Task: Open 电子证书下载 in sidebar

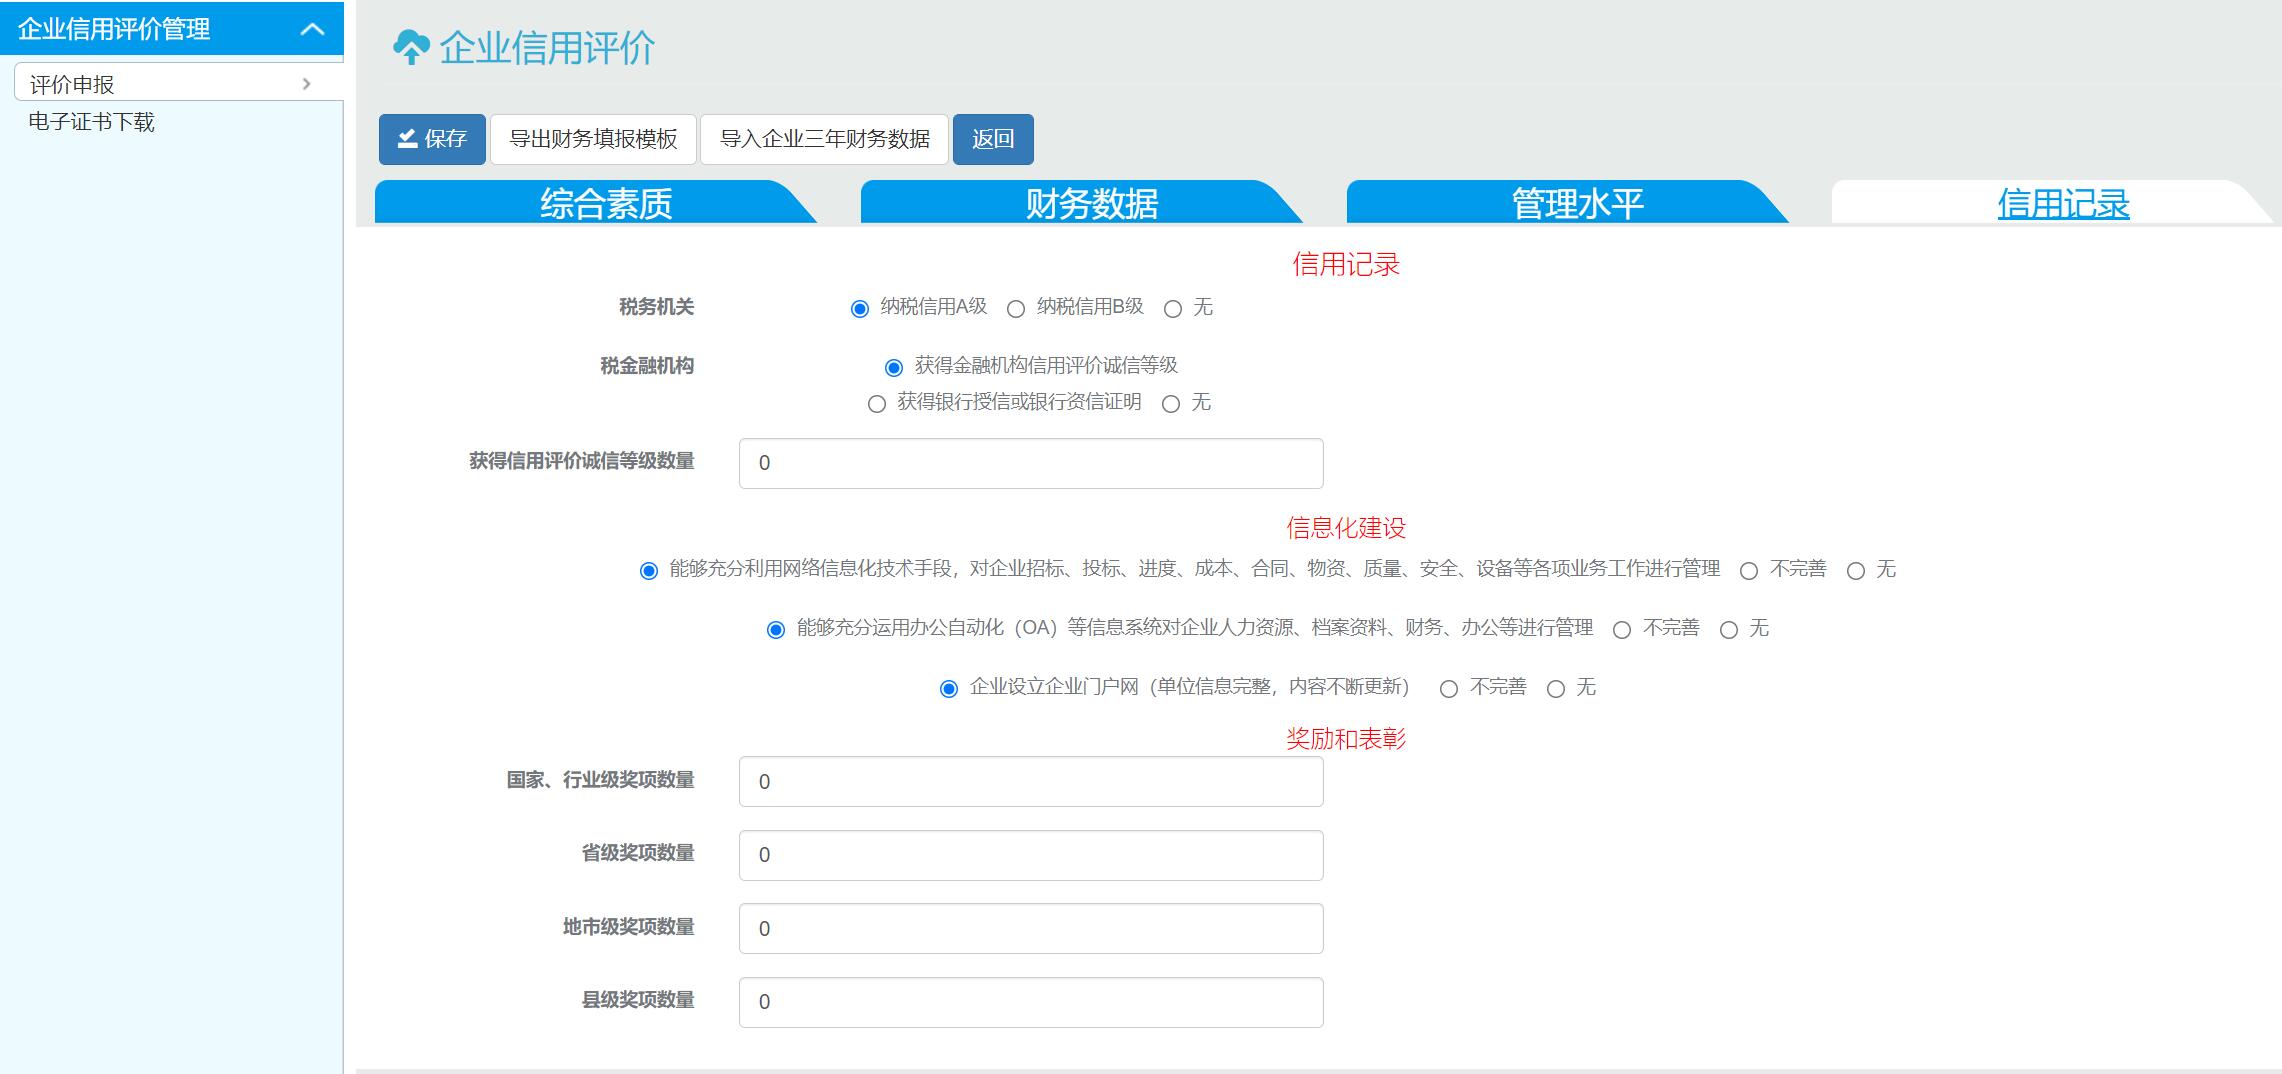Action: click(x=91, y=122)
